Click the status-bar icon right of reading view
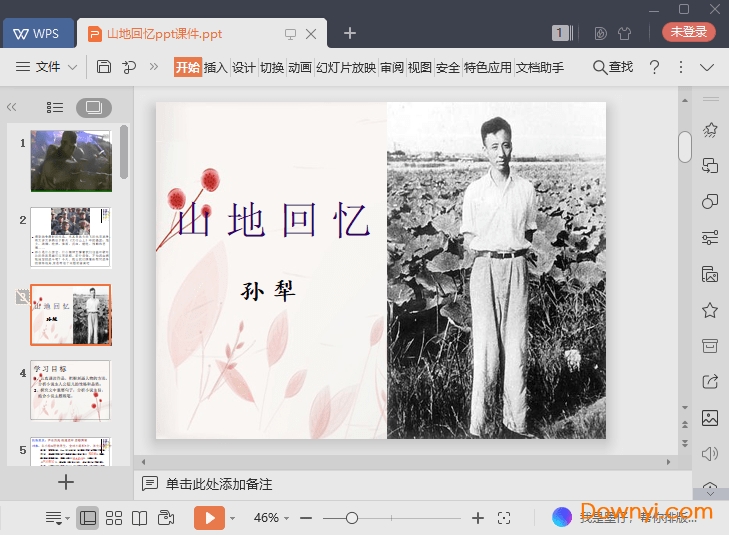729x535 pixels. (x=166, y=518)
